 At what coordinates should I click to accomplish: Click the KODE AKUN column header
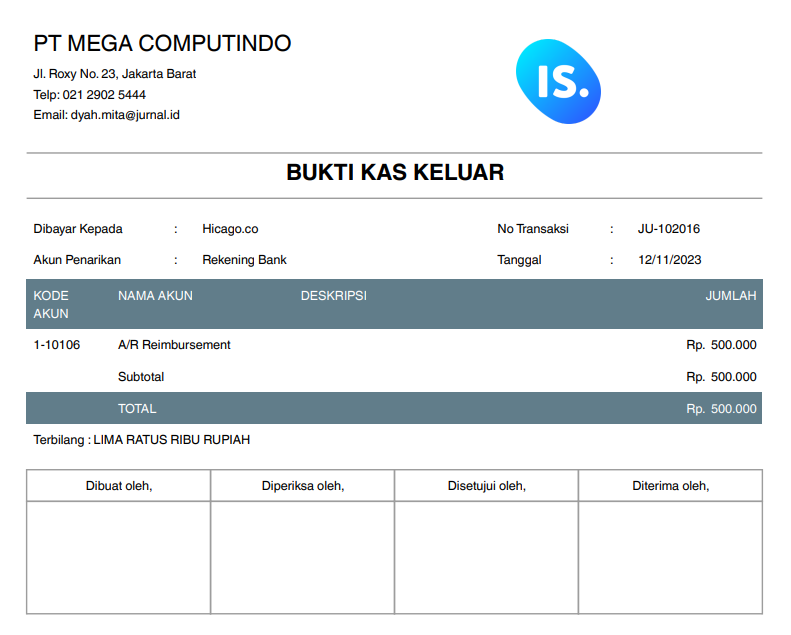pyautogui.click(x=51, y=304)
